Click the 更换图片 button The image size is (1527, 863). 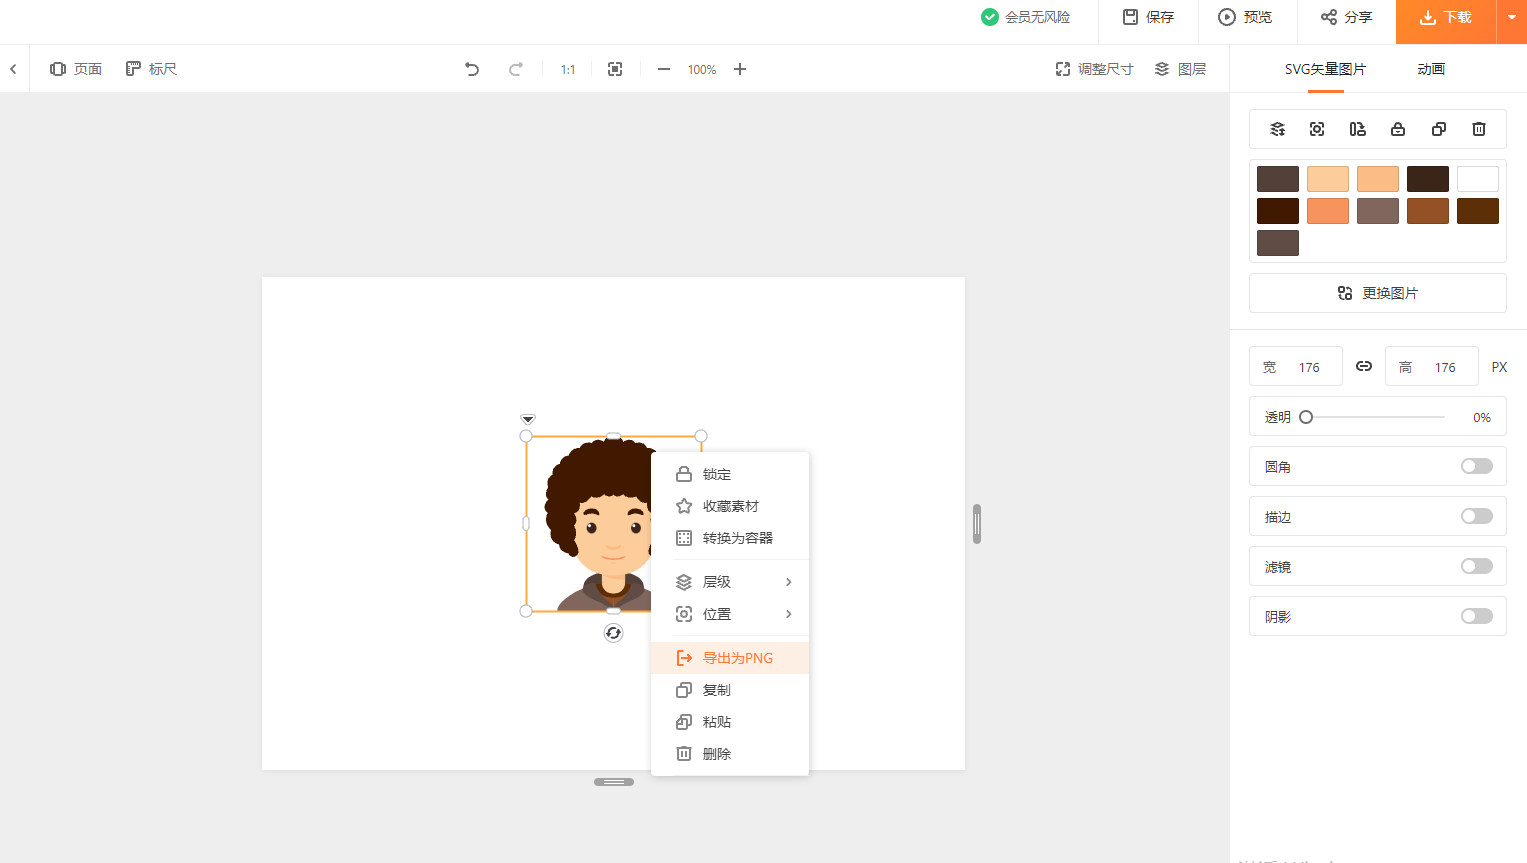click(1378, 293)
